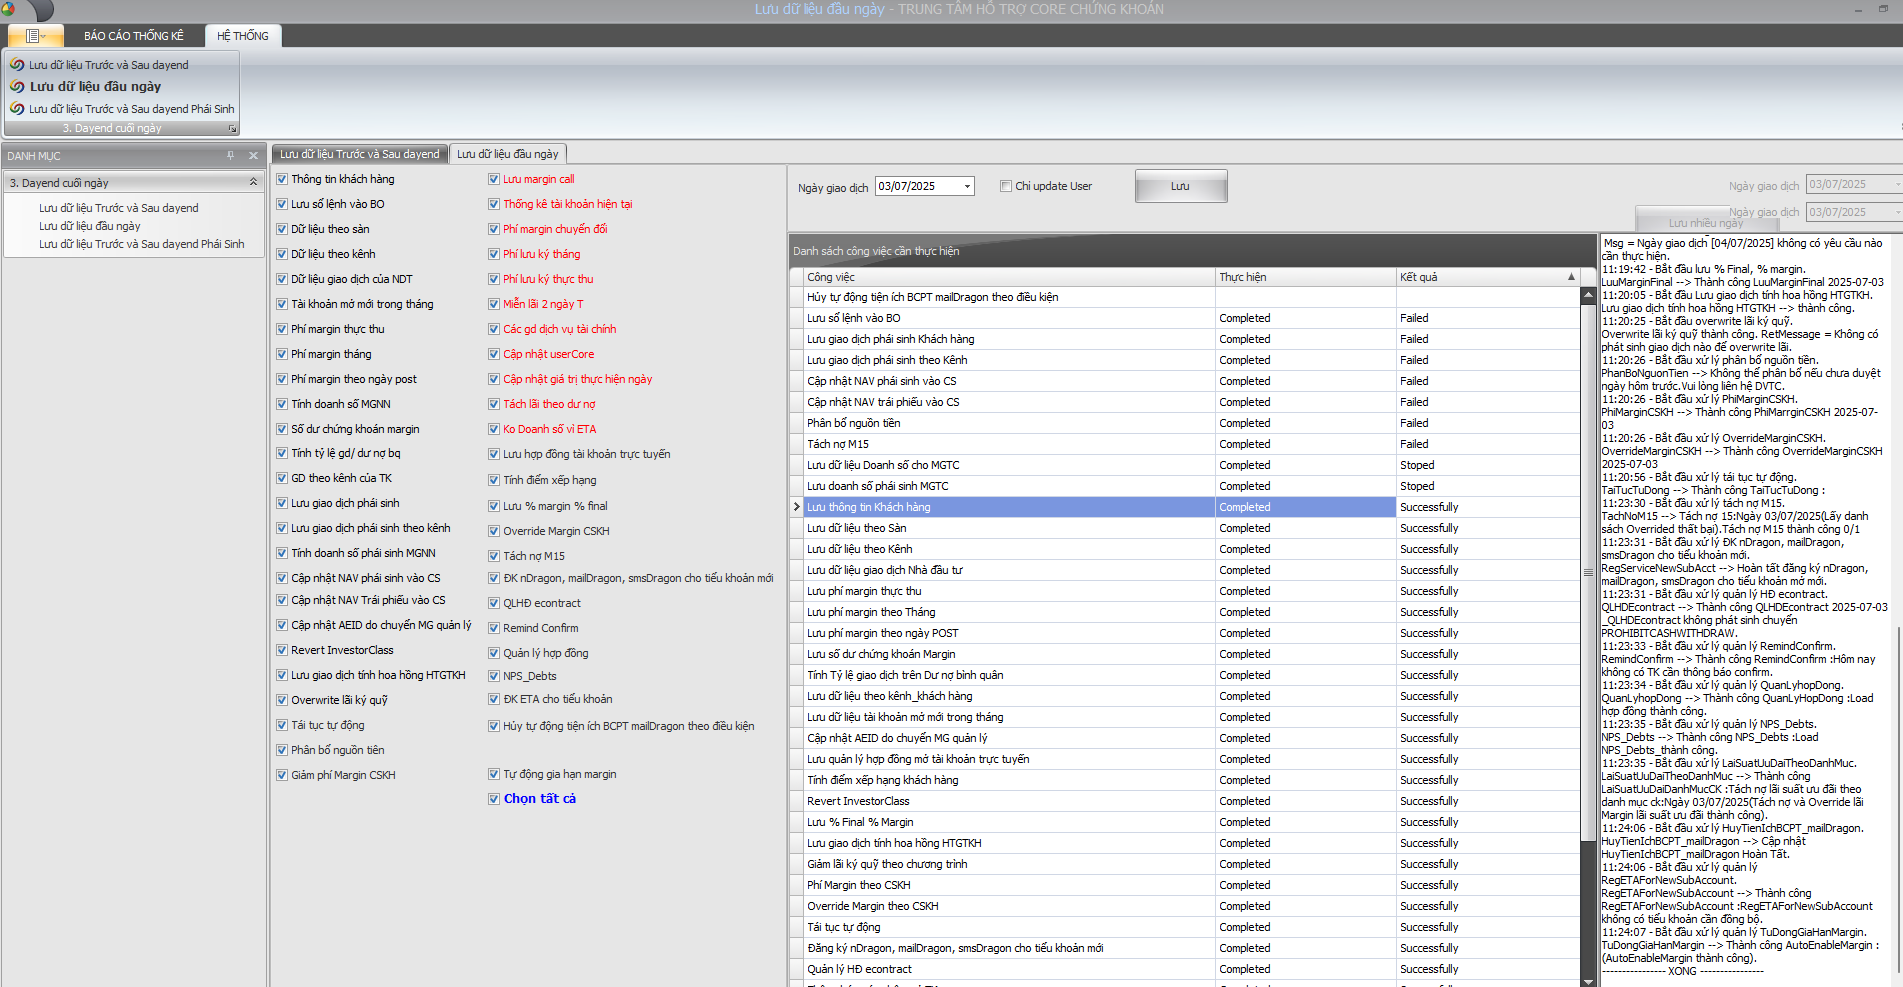Screen dimensions: 1903x987
Task: Open the HỆ THỐNG ribbon tab
Action: pyautogui.click(x=243, y=36)
